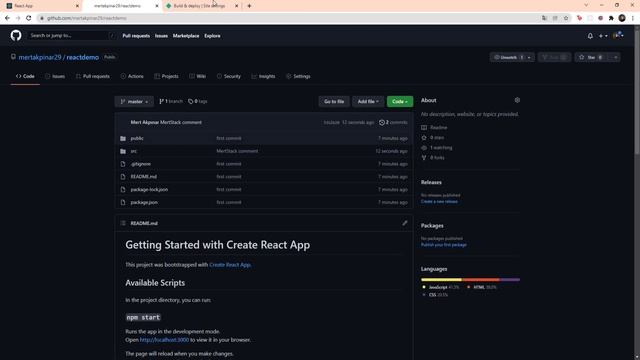Open the Create React App link
The height and width of the screenshot is (360, 640).
(x=230, y=265)
